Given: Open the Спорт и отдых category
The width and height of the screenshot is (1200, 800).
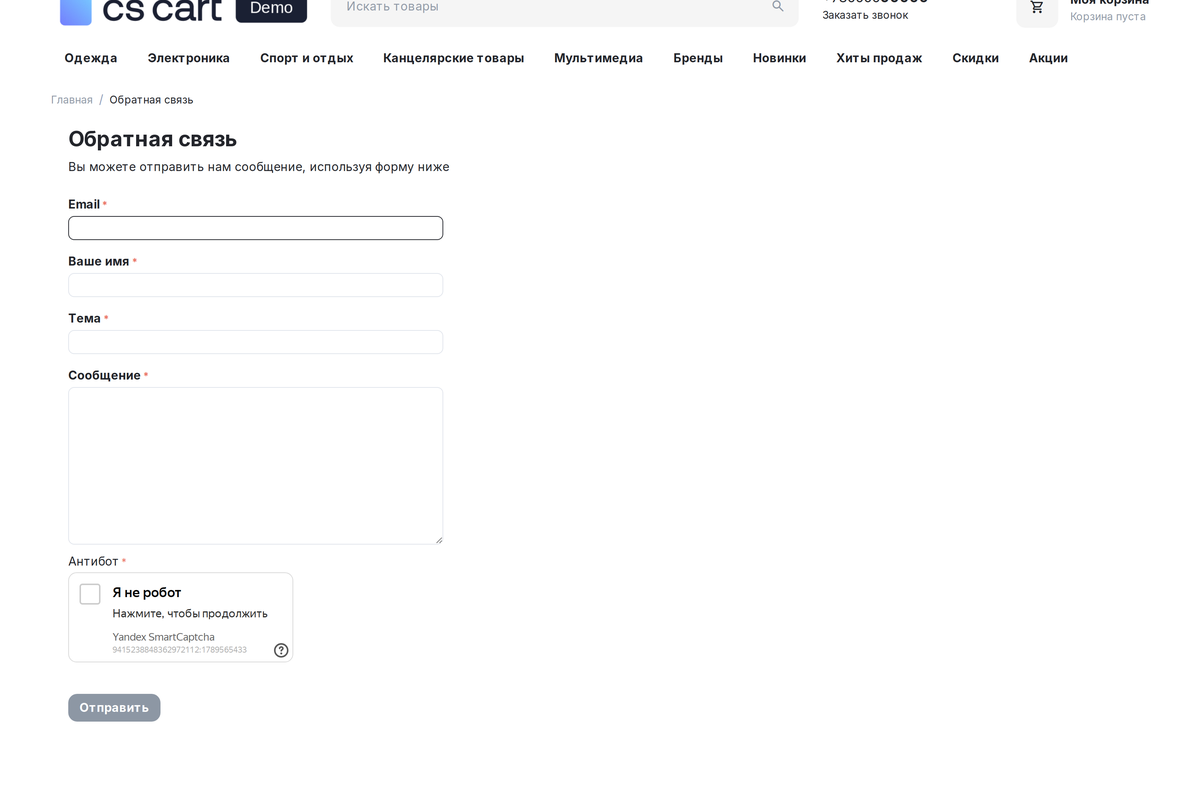Looking at the screenshot, I should click(x=307, y=58).
